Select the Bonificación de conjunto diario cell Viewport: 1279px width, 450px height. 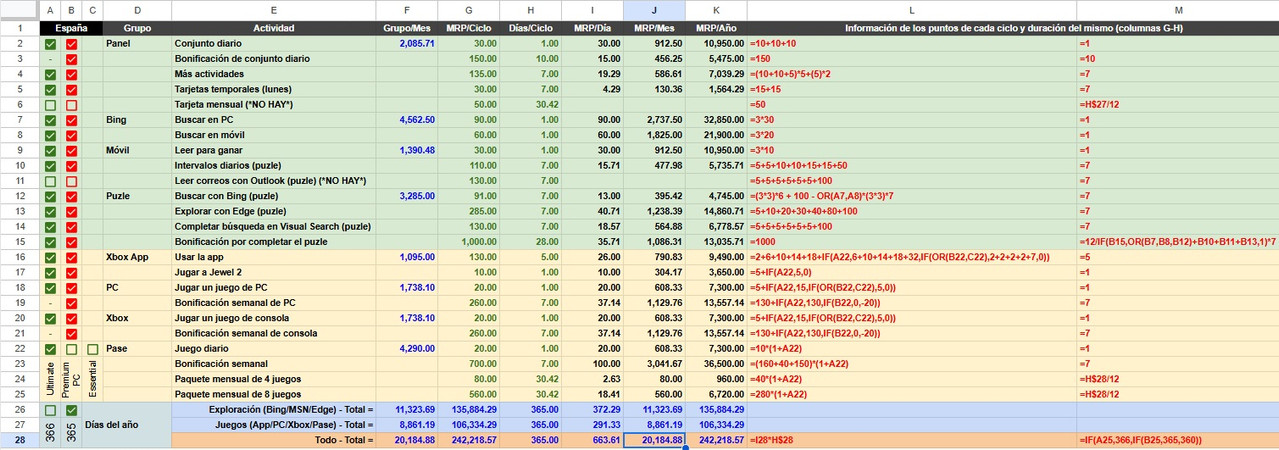tap(273, 60)
